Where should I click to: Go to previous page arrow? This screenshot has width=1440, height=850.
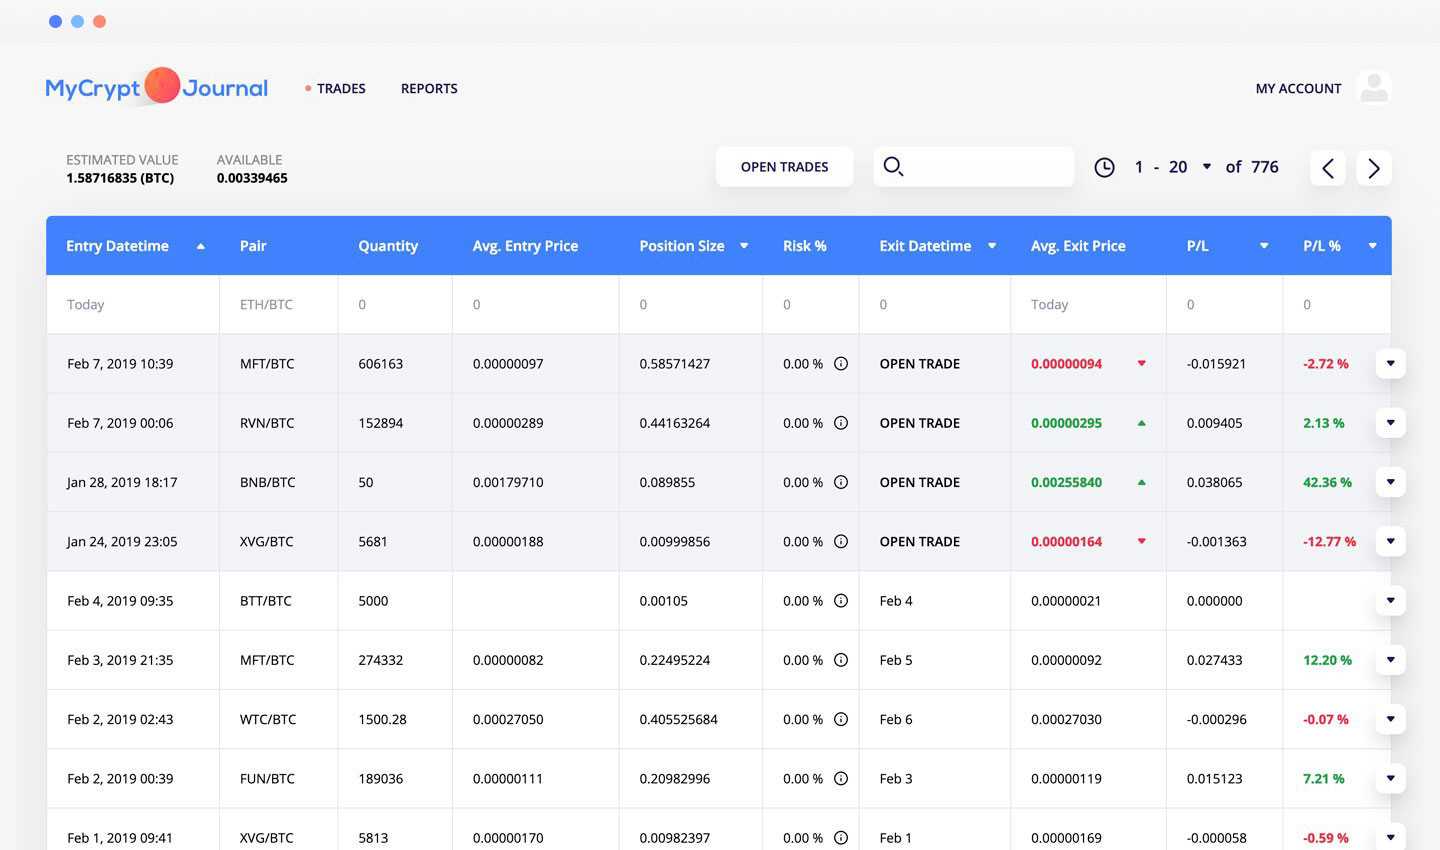[x=1328, y=168]
